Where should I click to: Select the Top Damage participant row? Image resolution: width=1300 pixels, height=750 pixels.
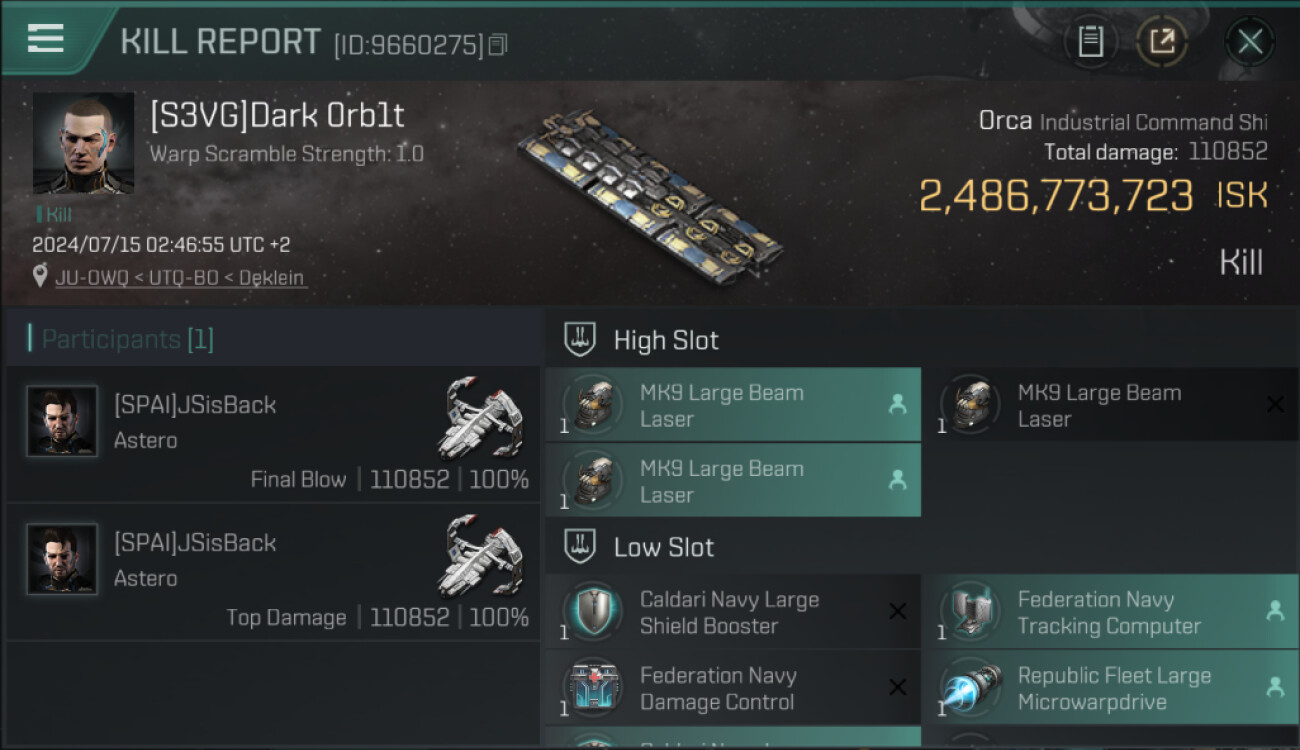(272, 573)
